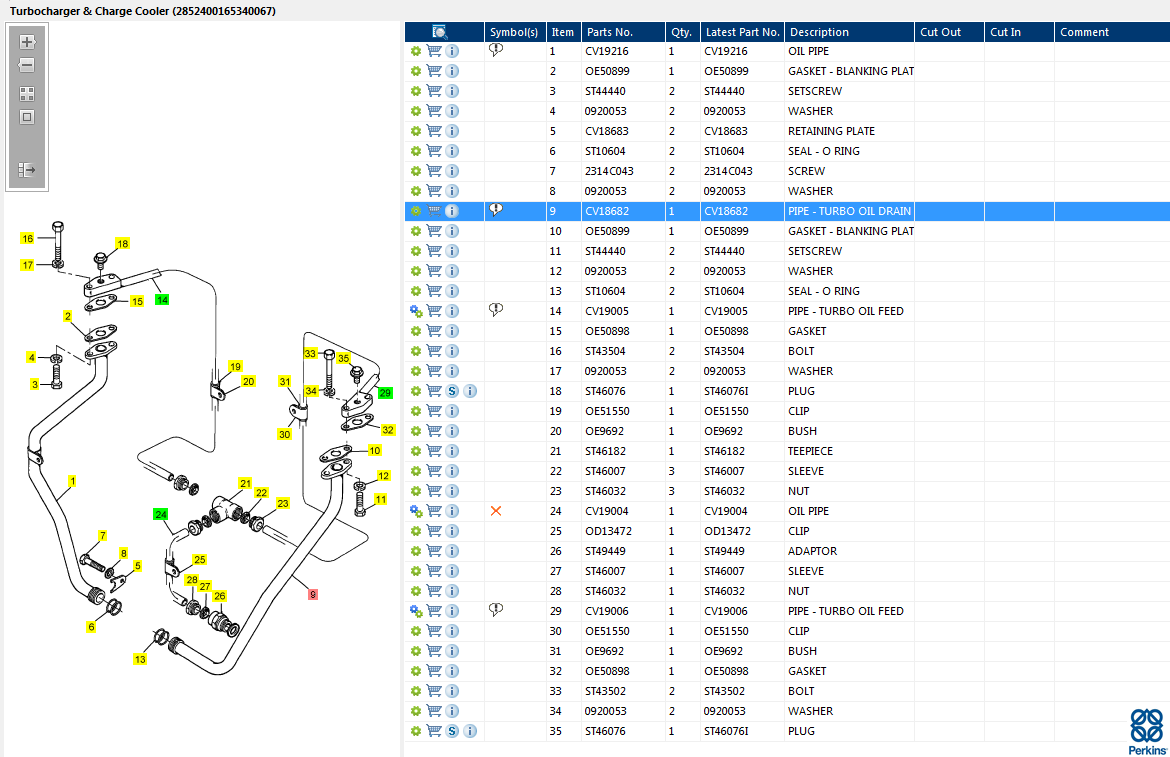The height and width of the screenshot is (757, 1170).
Task: Add item 7 SCREW 2314C043 to cart
Action: [x=434, y=171]
